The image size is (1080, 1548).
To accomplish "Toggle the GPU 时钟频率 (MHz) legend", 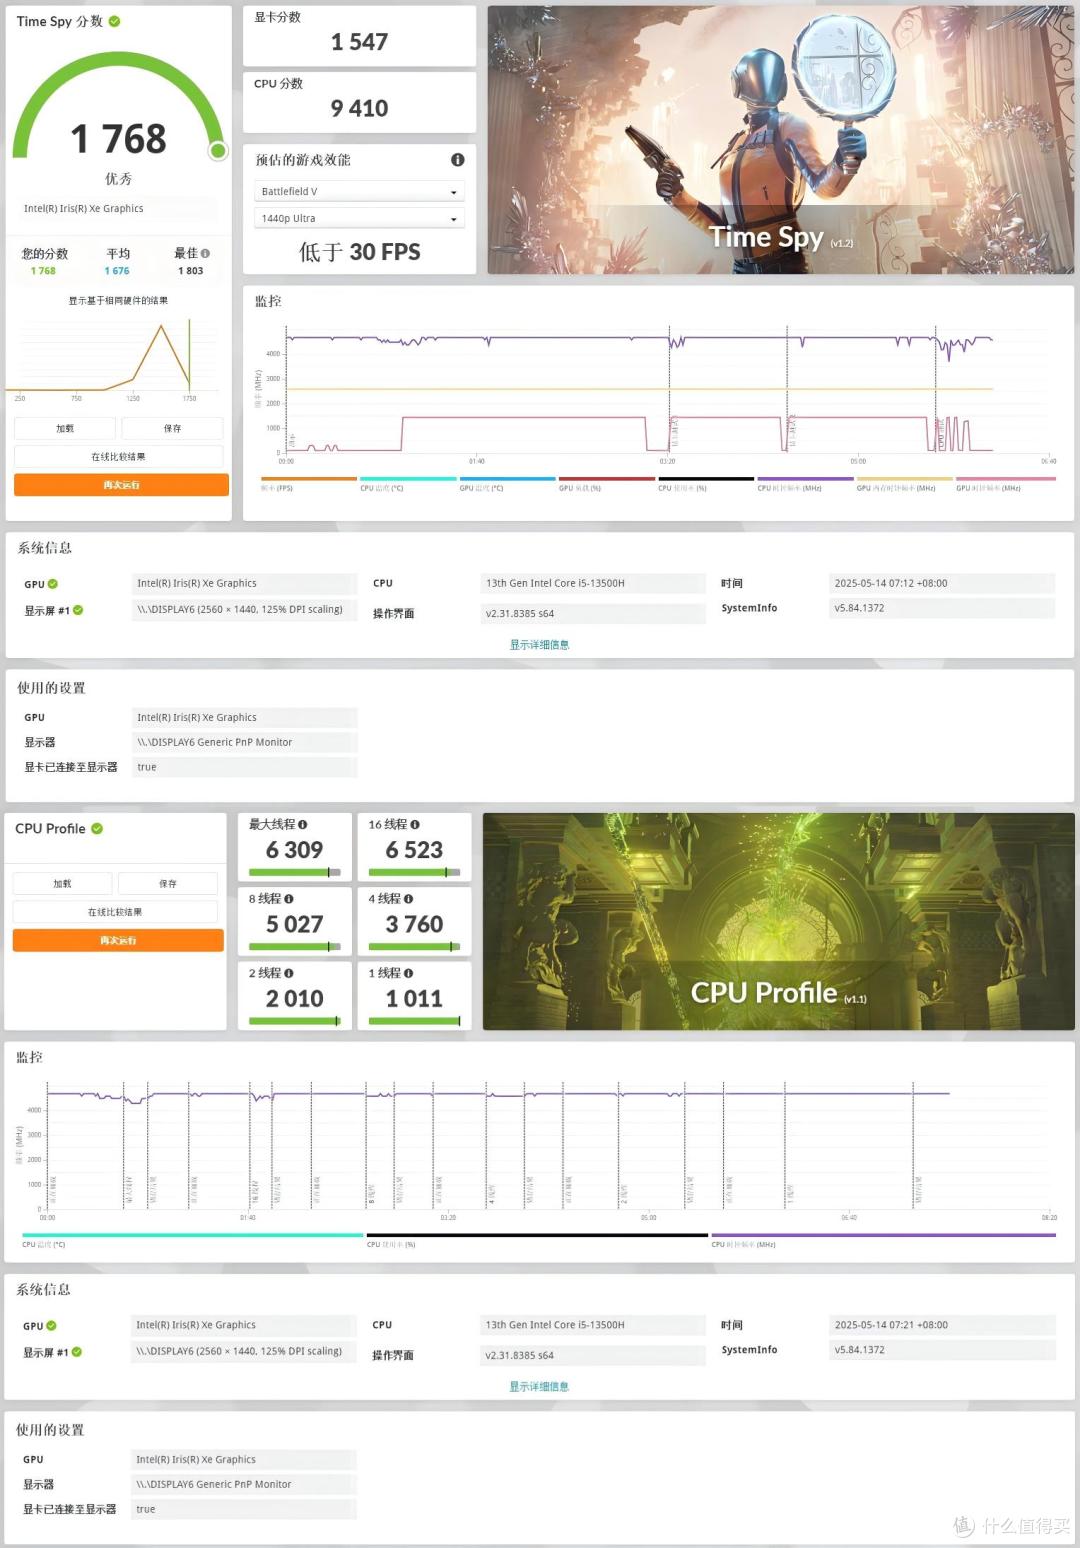I will pyautogui.click(x=1006, y=484).
